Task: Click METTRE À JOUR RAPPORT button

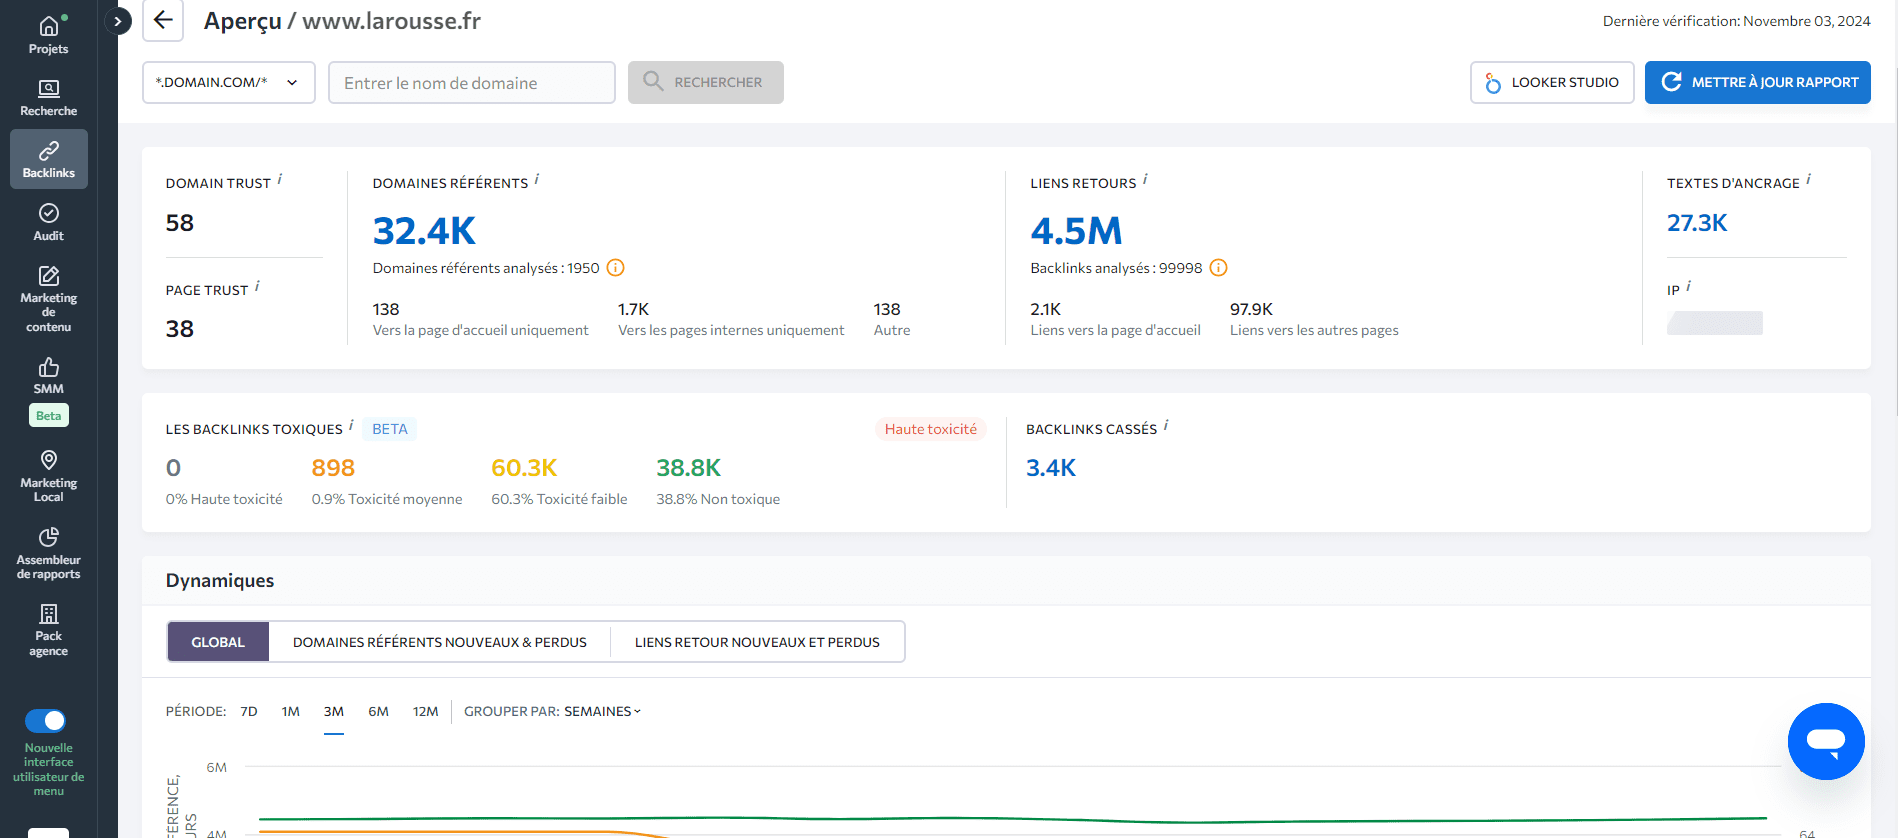Action: [1757, 82]
